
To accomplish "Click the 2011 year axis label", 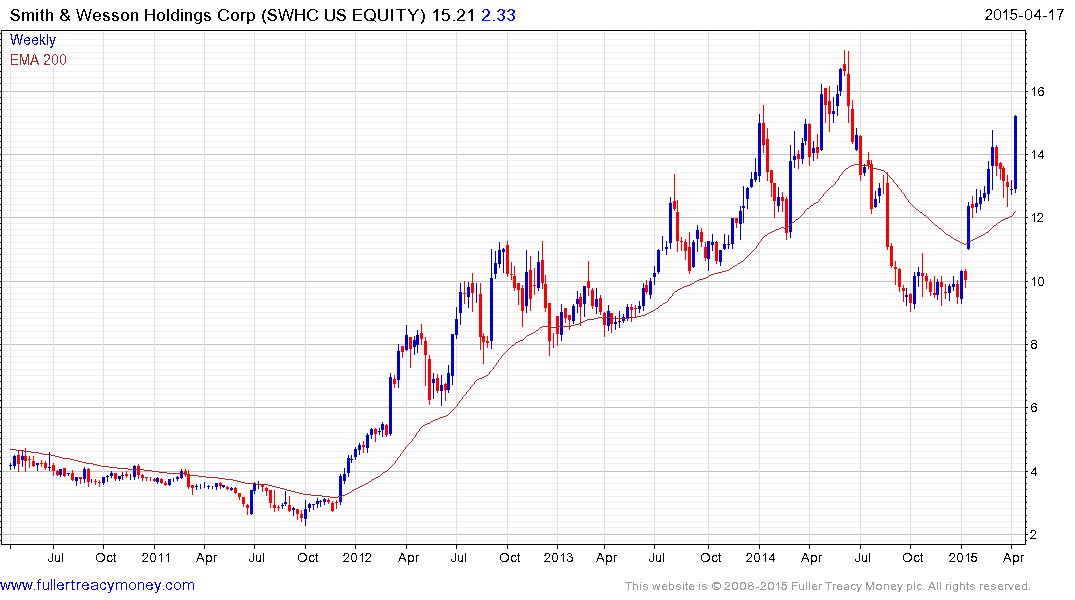I will click(x=156, y=557).
